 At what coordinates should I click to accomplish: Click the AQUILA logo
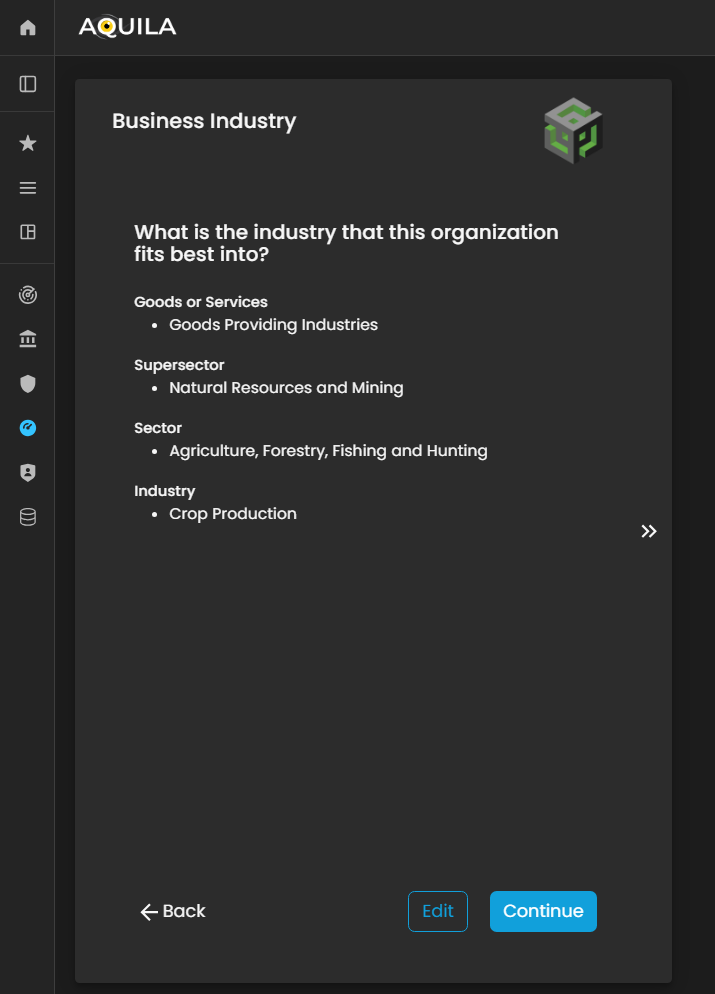point(127,27)
